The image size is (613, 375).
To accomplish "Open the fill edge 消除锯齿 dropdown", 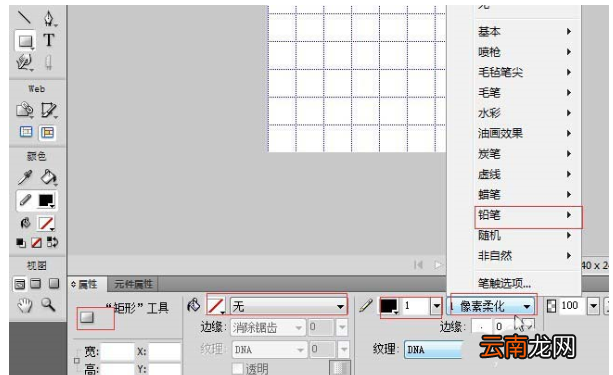I will [x=267, y=327].
